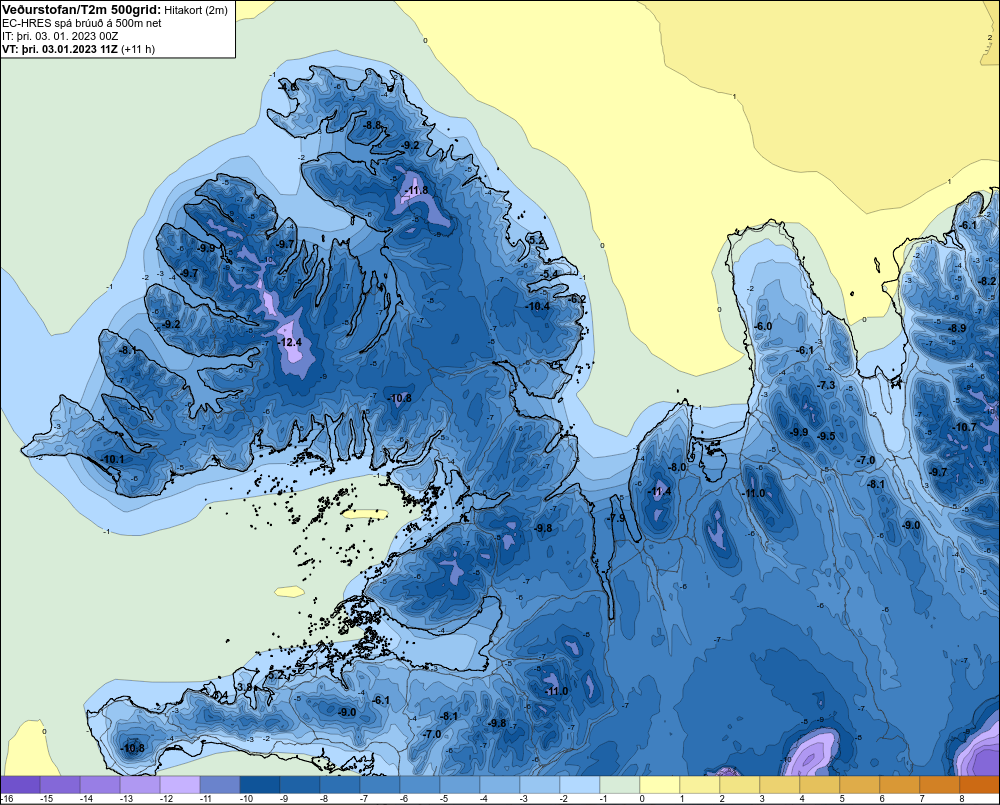The height and width of the screenshot is (805, 1000).
Task: Click the -5.4 temperature label
Action: coord(550,274)
